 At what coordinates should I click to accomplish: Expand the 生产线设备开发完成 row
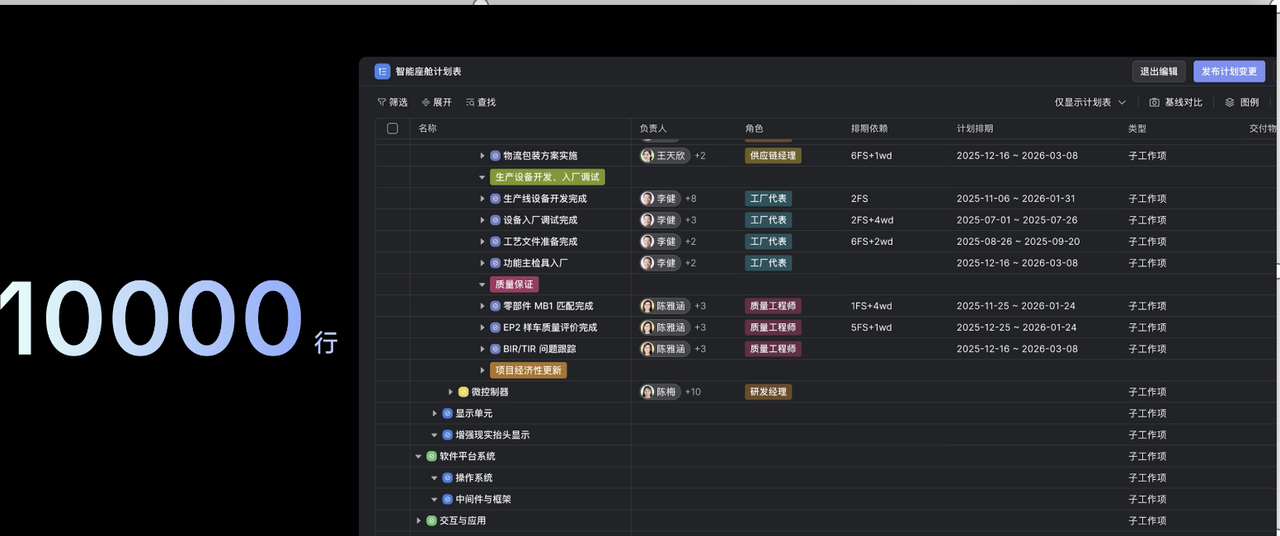482,198
